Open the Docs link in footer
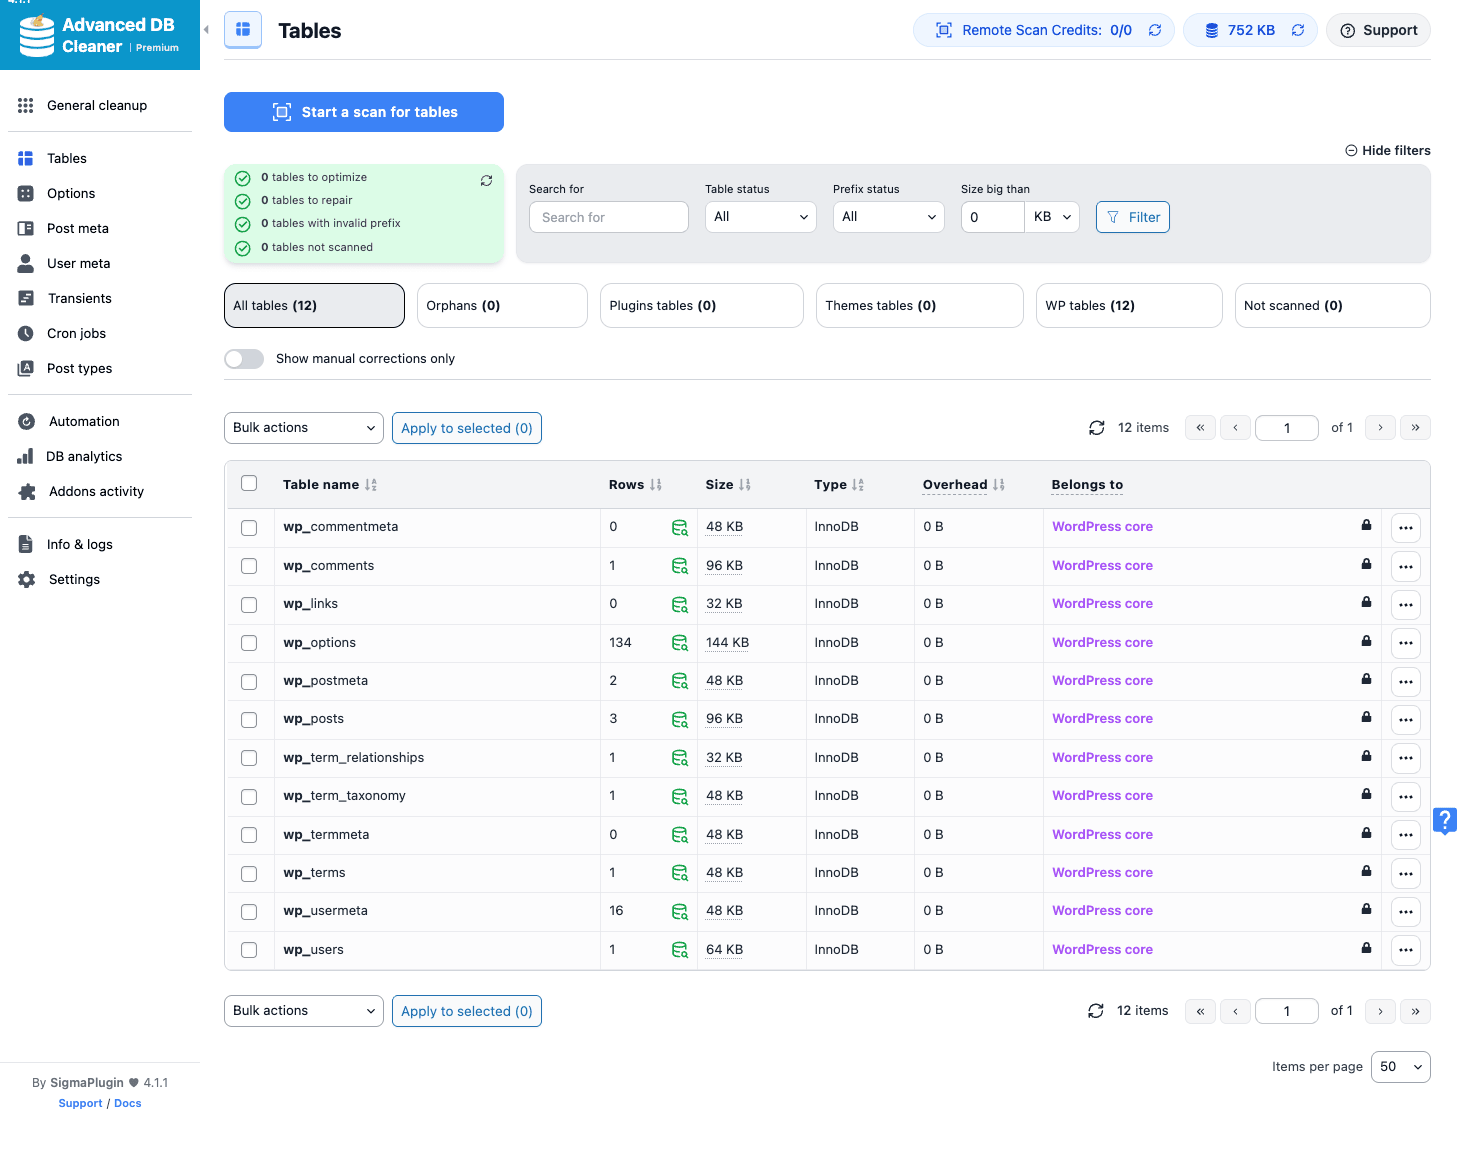The image size is (1465, 1164). click(128, 1103)
